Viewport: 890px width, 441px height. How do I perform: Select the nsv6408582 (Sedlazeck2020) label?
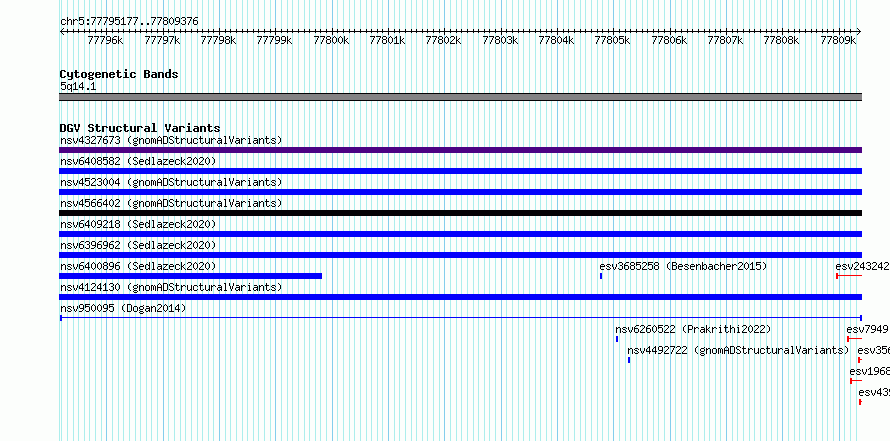tap(138, 161)
